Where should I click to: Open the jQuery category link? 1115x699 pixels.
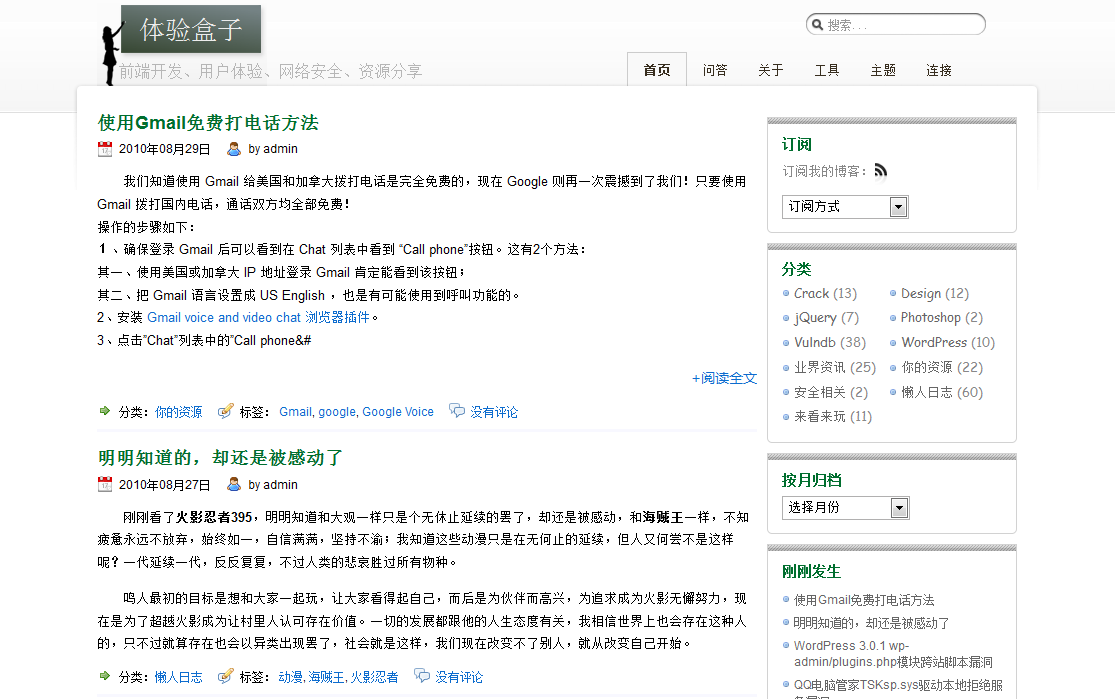click(815, 317)
